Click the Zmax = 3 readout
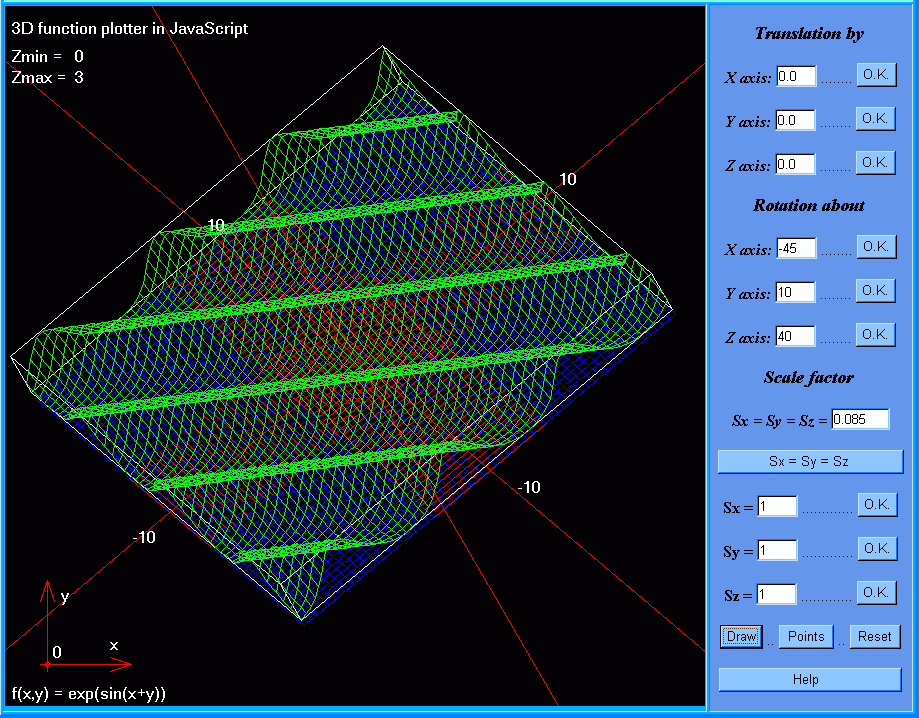 pyautogui.click(x=47, y=77)
